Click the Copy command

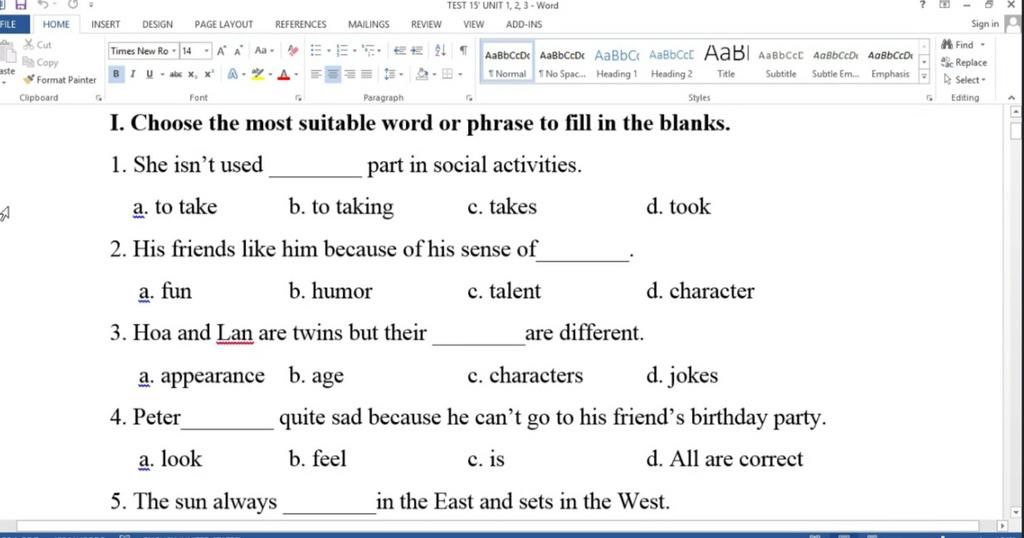tap(40, 62)
